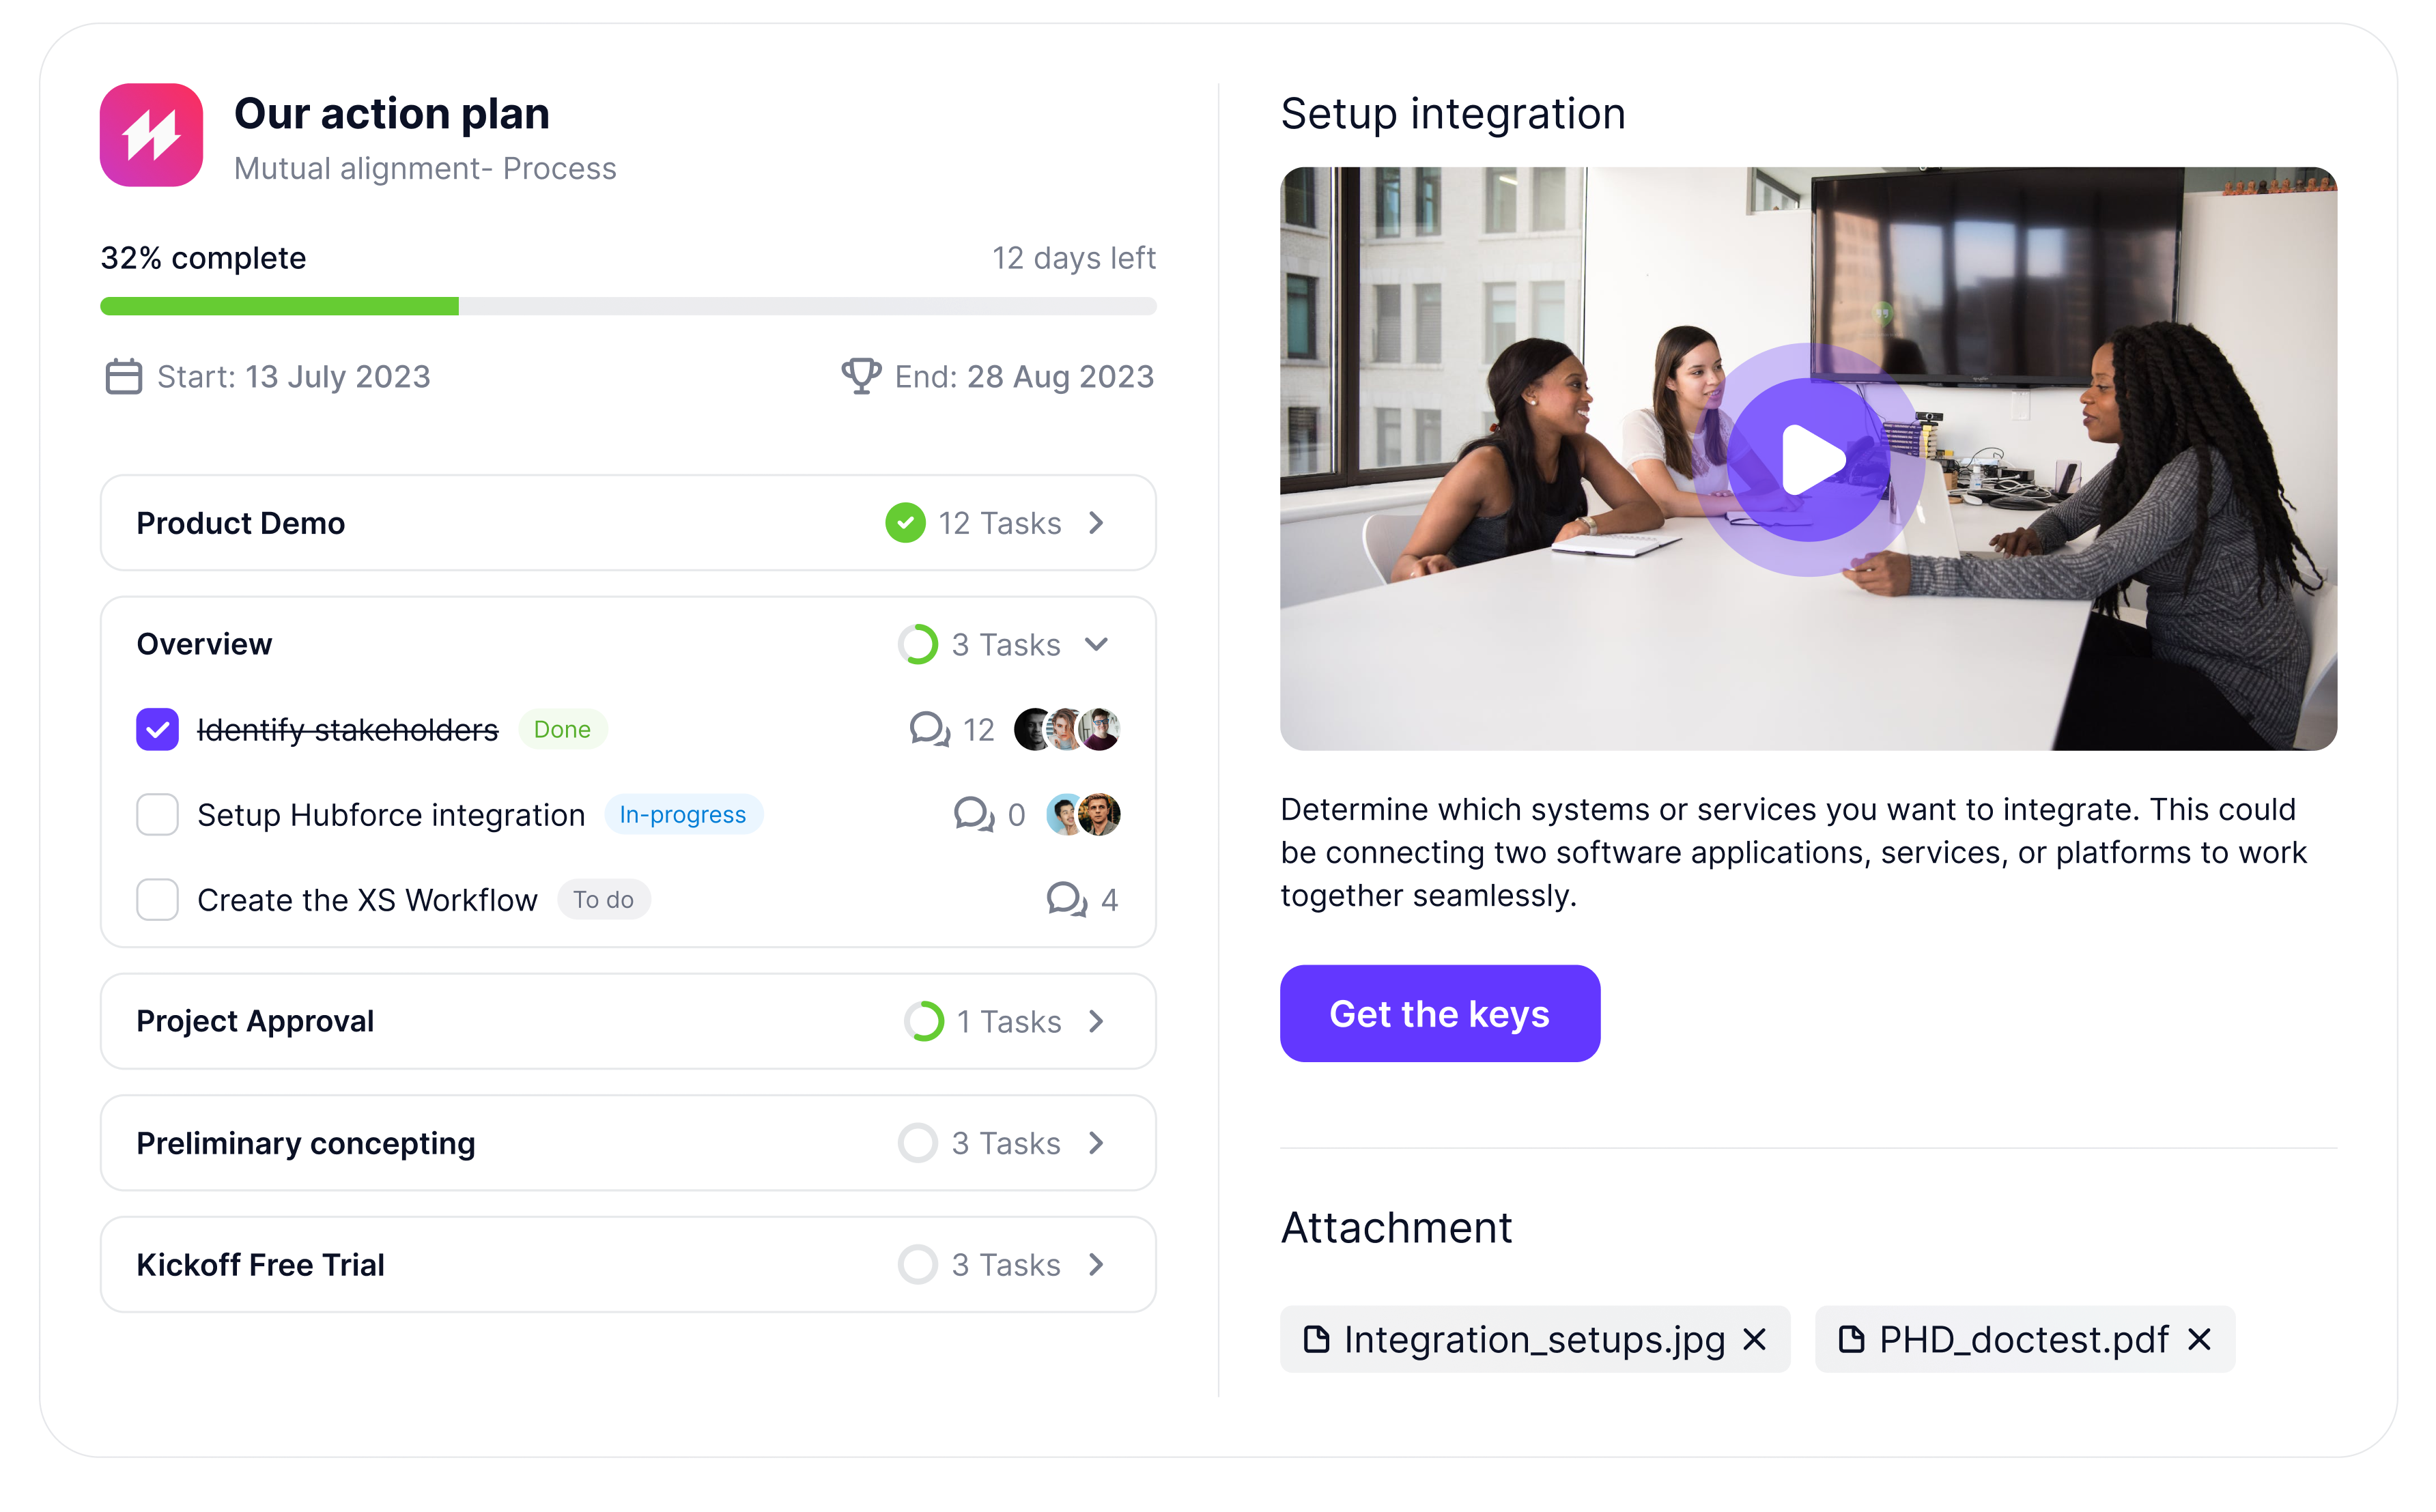Open the Preliminary concepting row
Screen dimensions: 2436x1512
click(x=628, y=1143)
